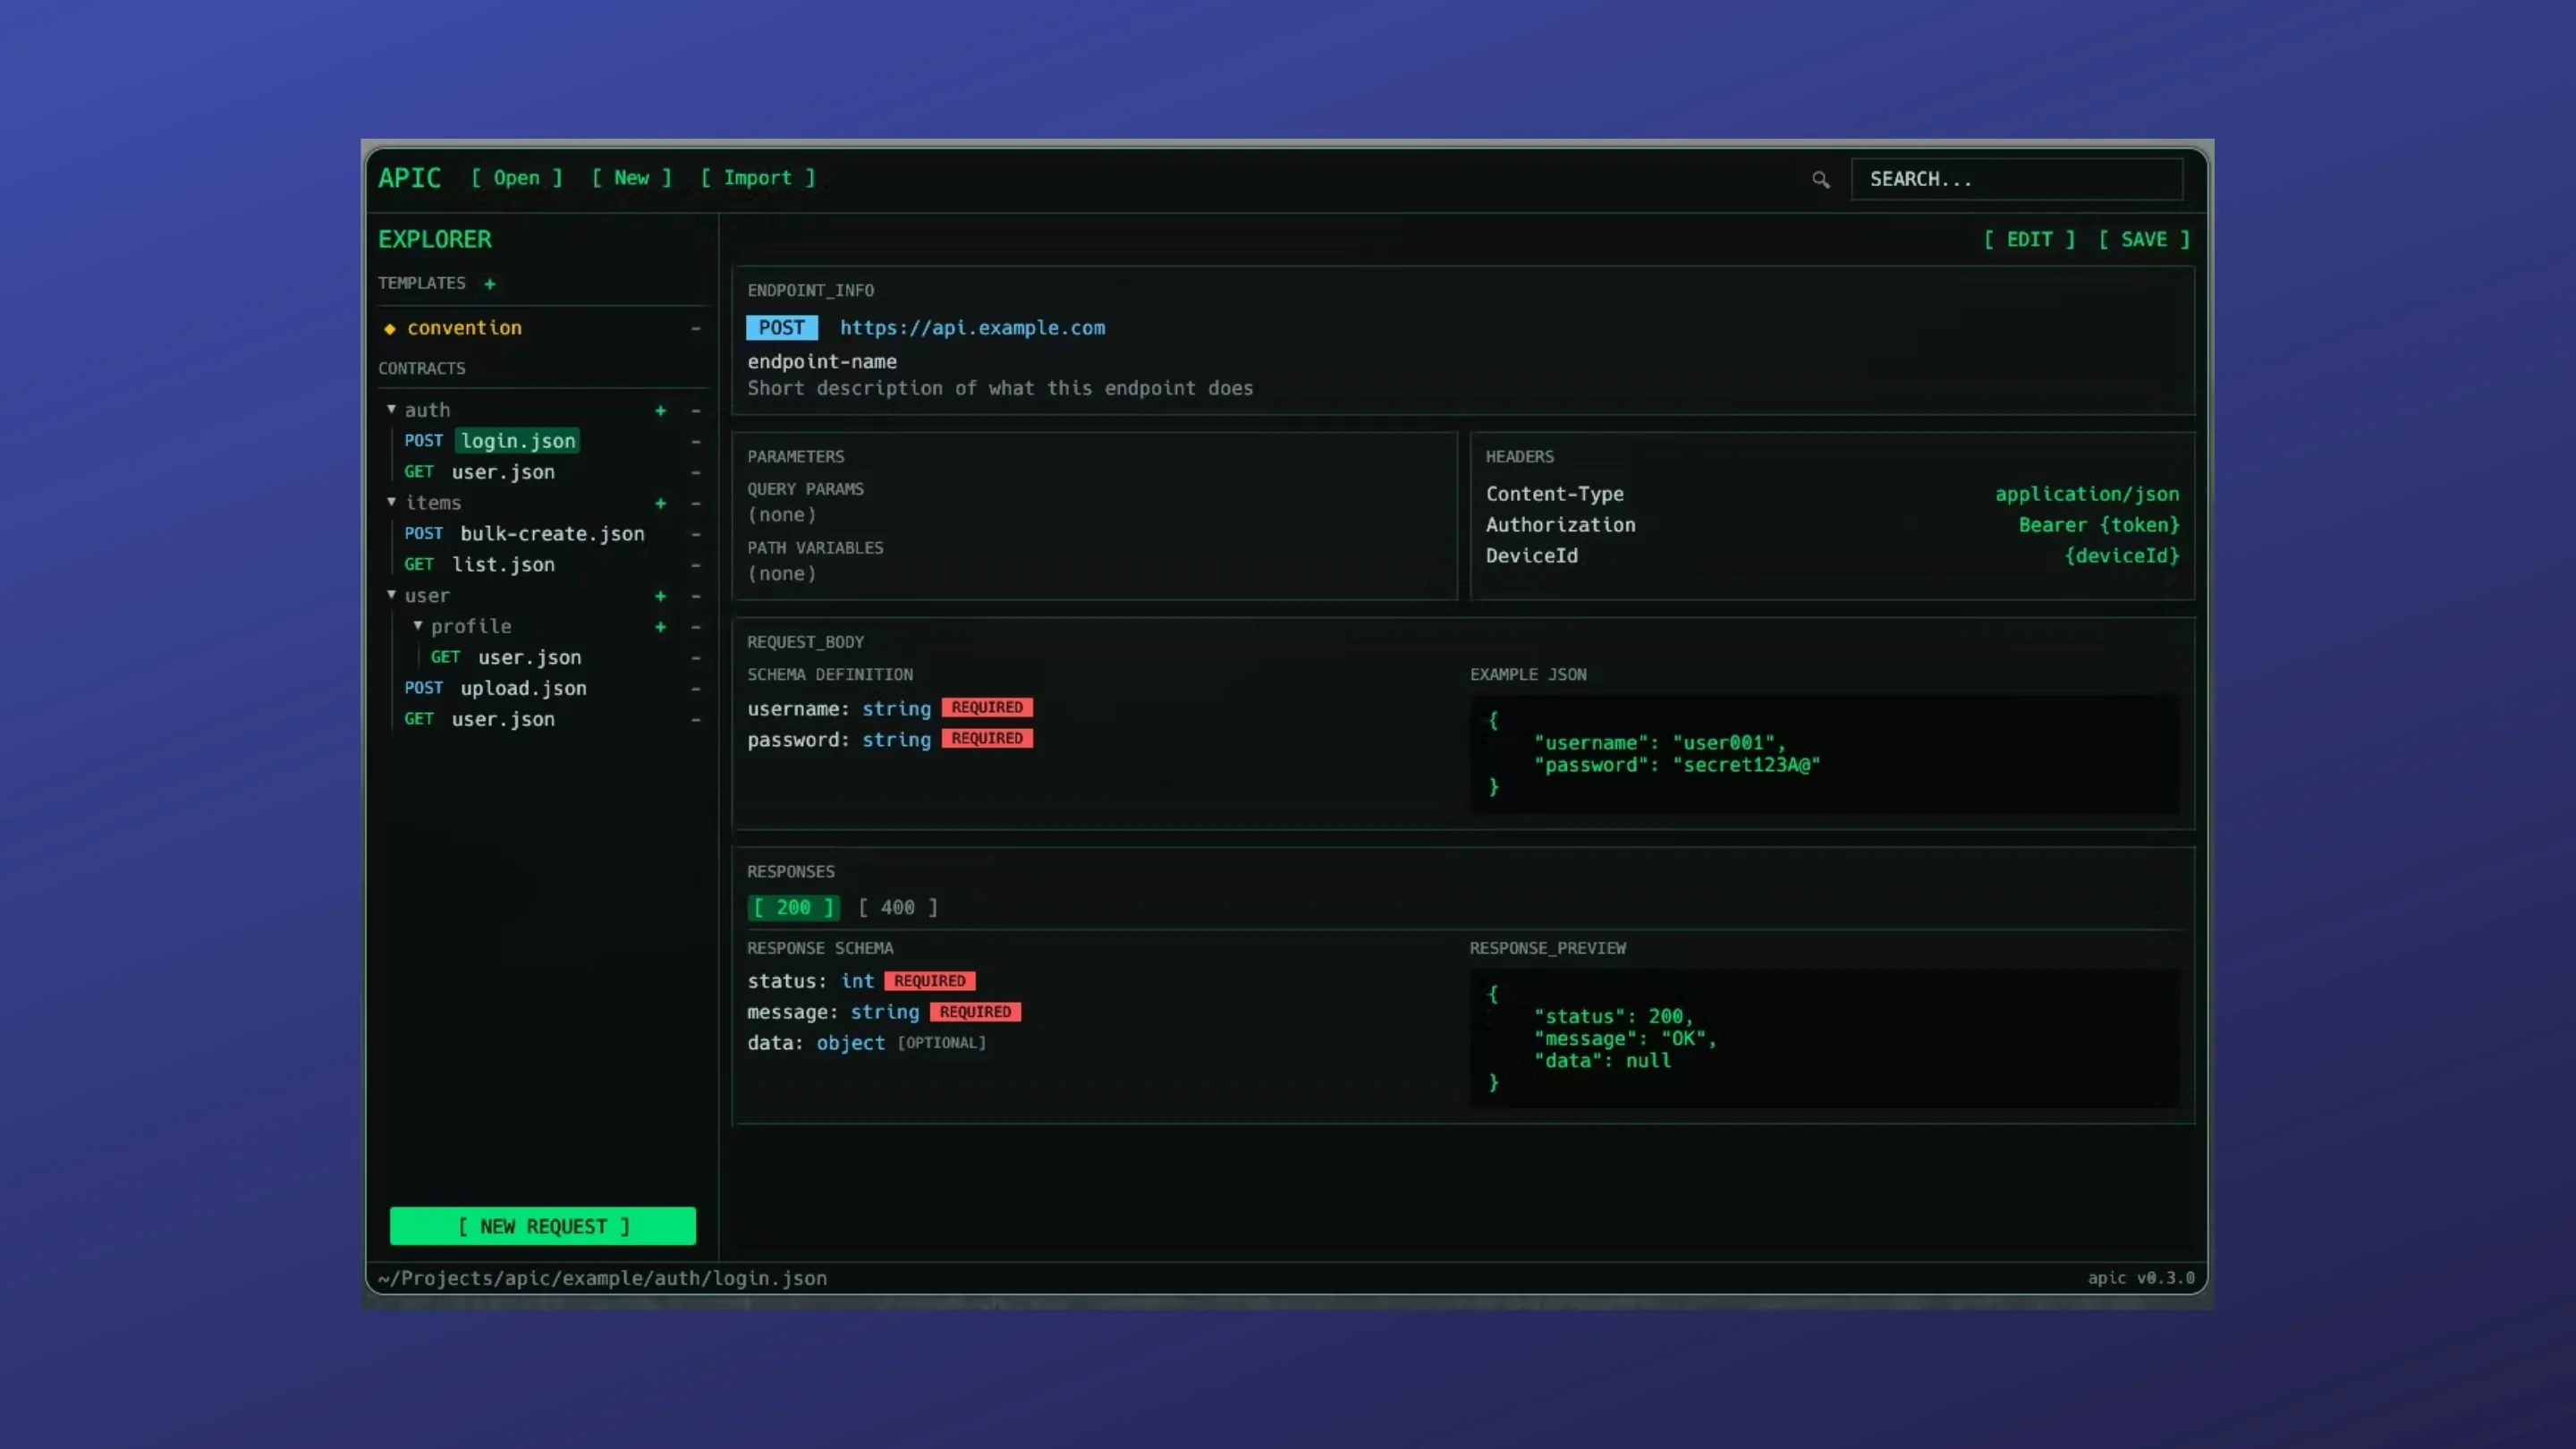This screenshot has height=1449, width=2576.
Task: Click the endpoint short description text
Action: [x=1000, y=388]
